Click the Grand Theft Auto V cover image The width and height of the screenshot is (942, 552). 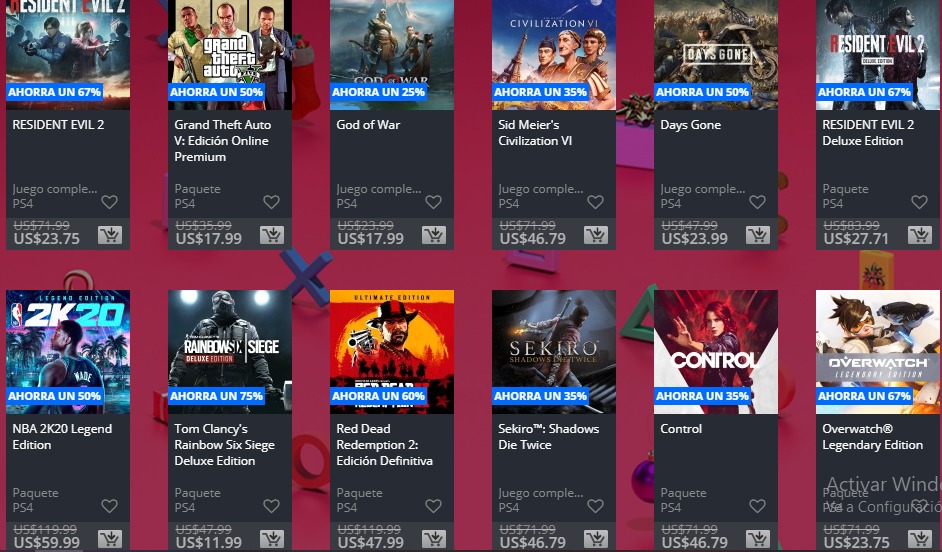click(x=230, y=55)
